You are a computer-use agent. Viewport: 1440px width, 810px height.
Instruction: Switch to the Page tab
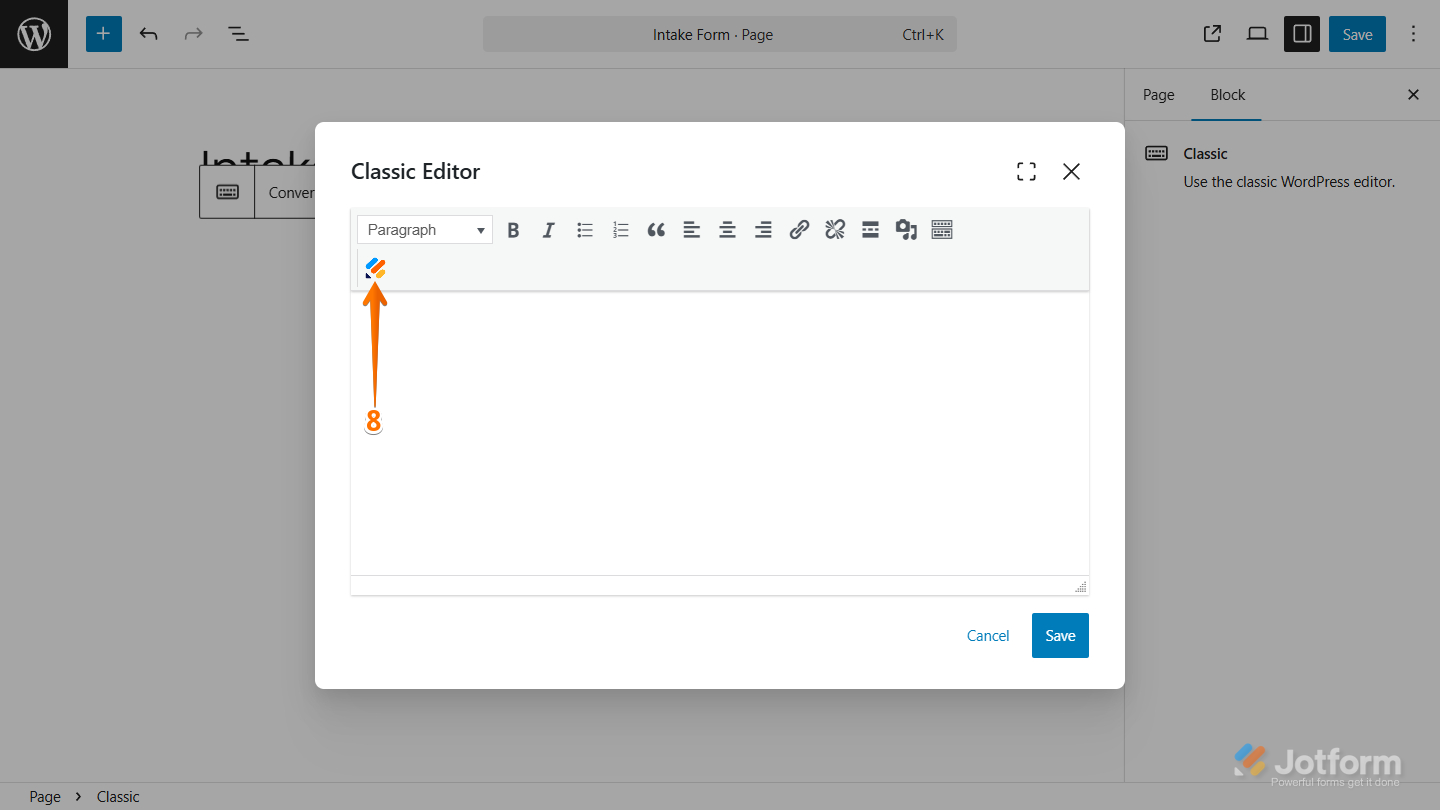click(1158, 94)
